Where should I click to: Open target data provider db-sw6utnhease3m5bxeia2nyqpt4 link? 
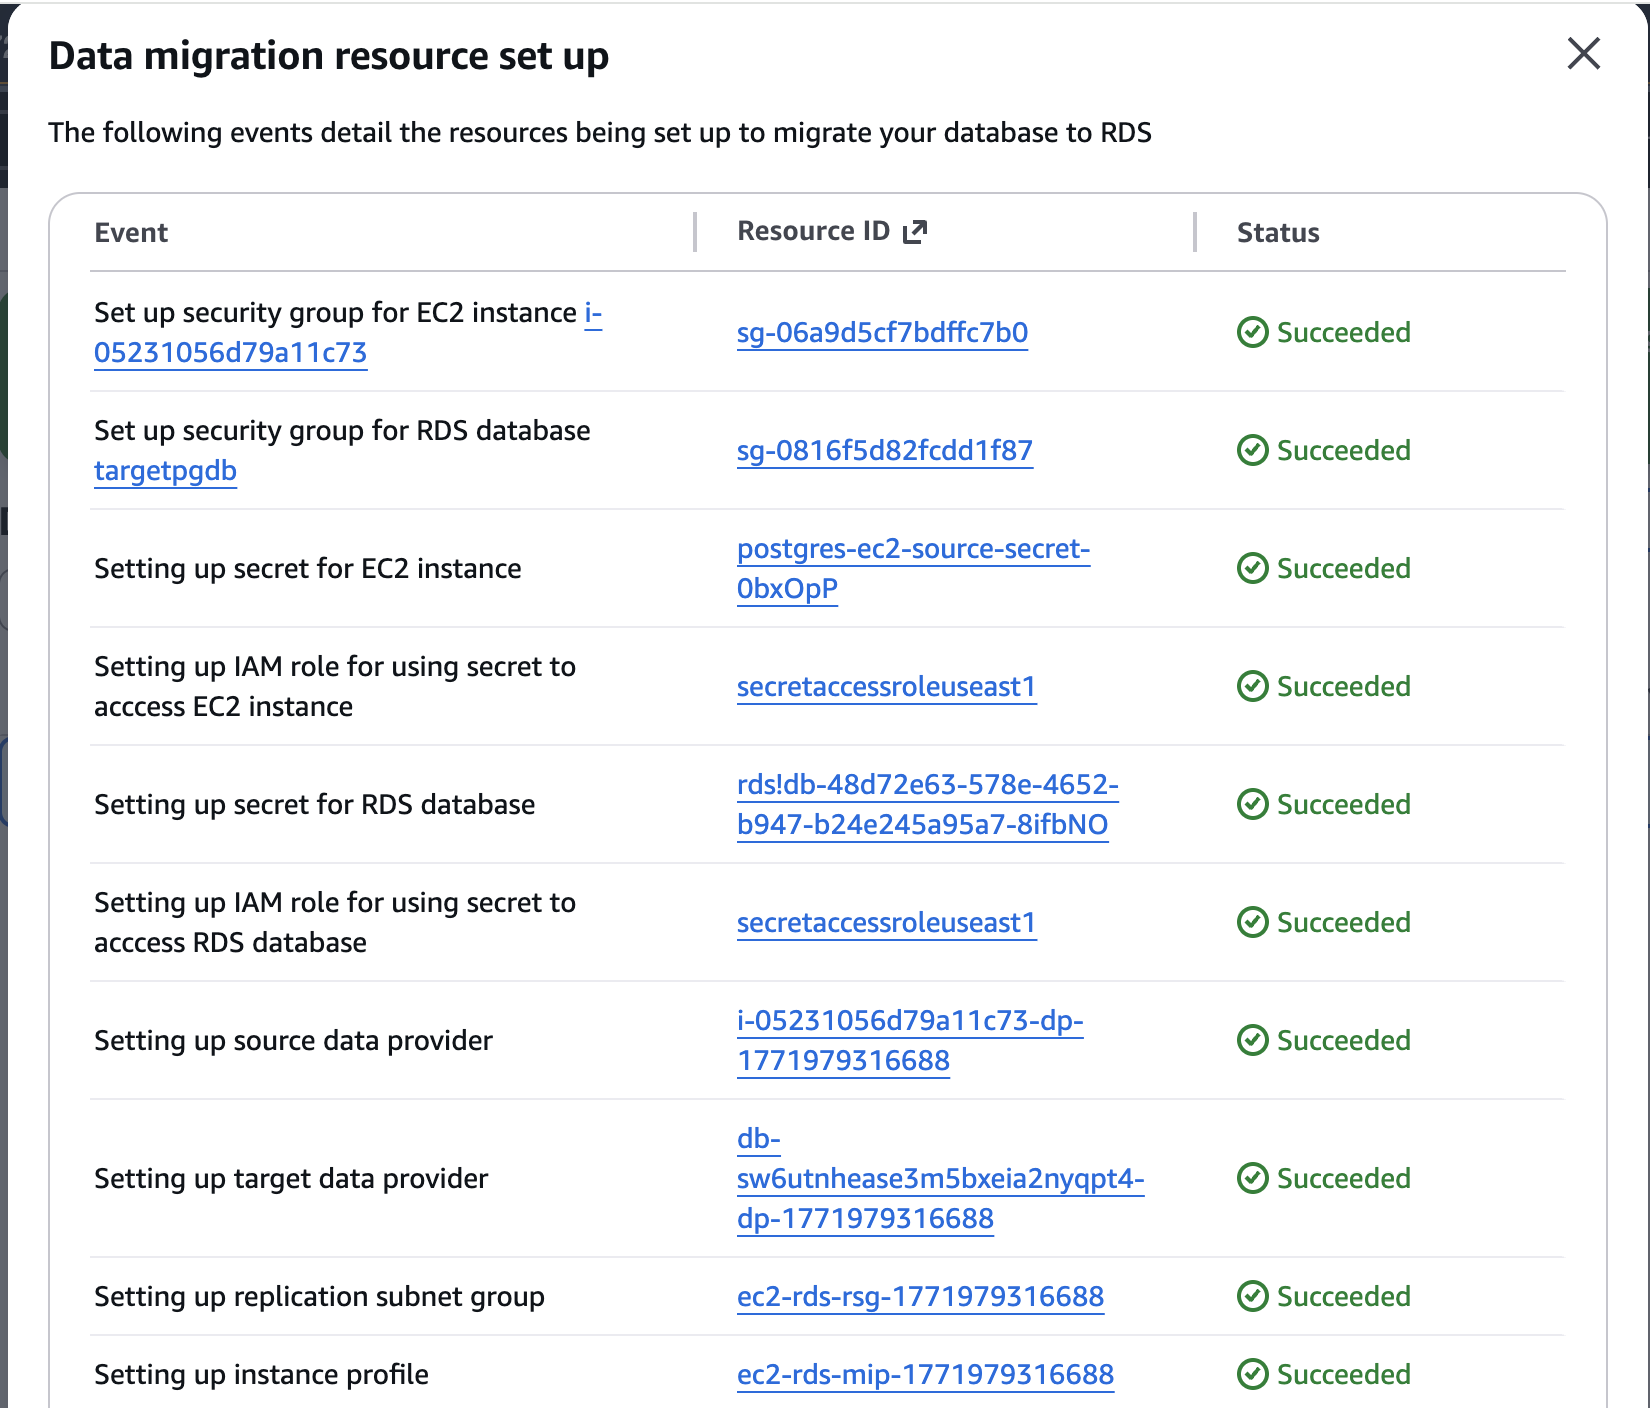tap(940, 1179)
